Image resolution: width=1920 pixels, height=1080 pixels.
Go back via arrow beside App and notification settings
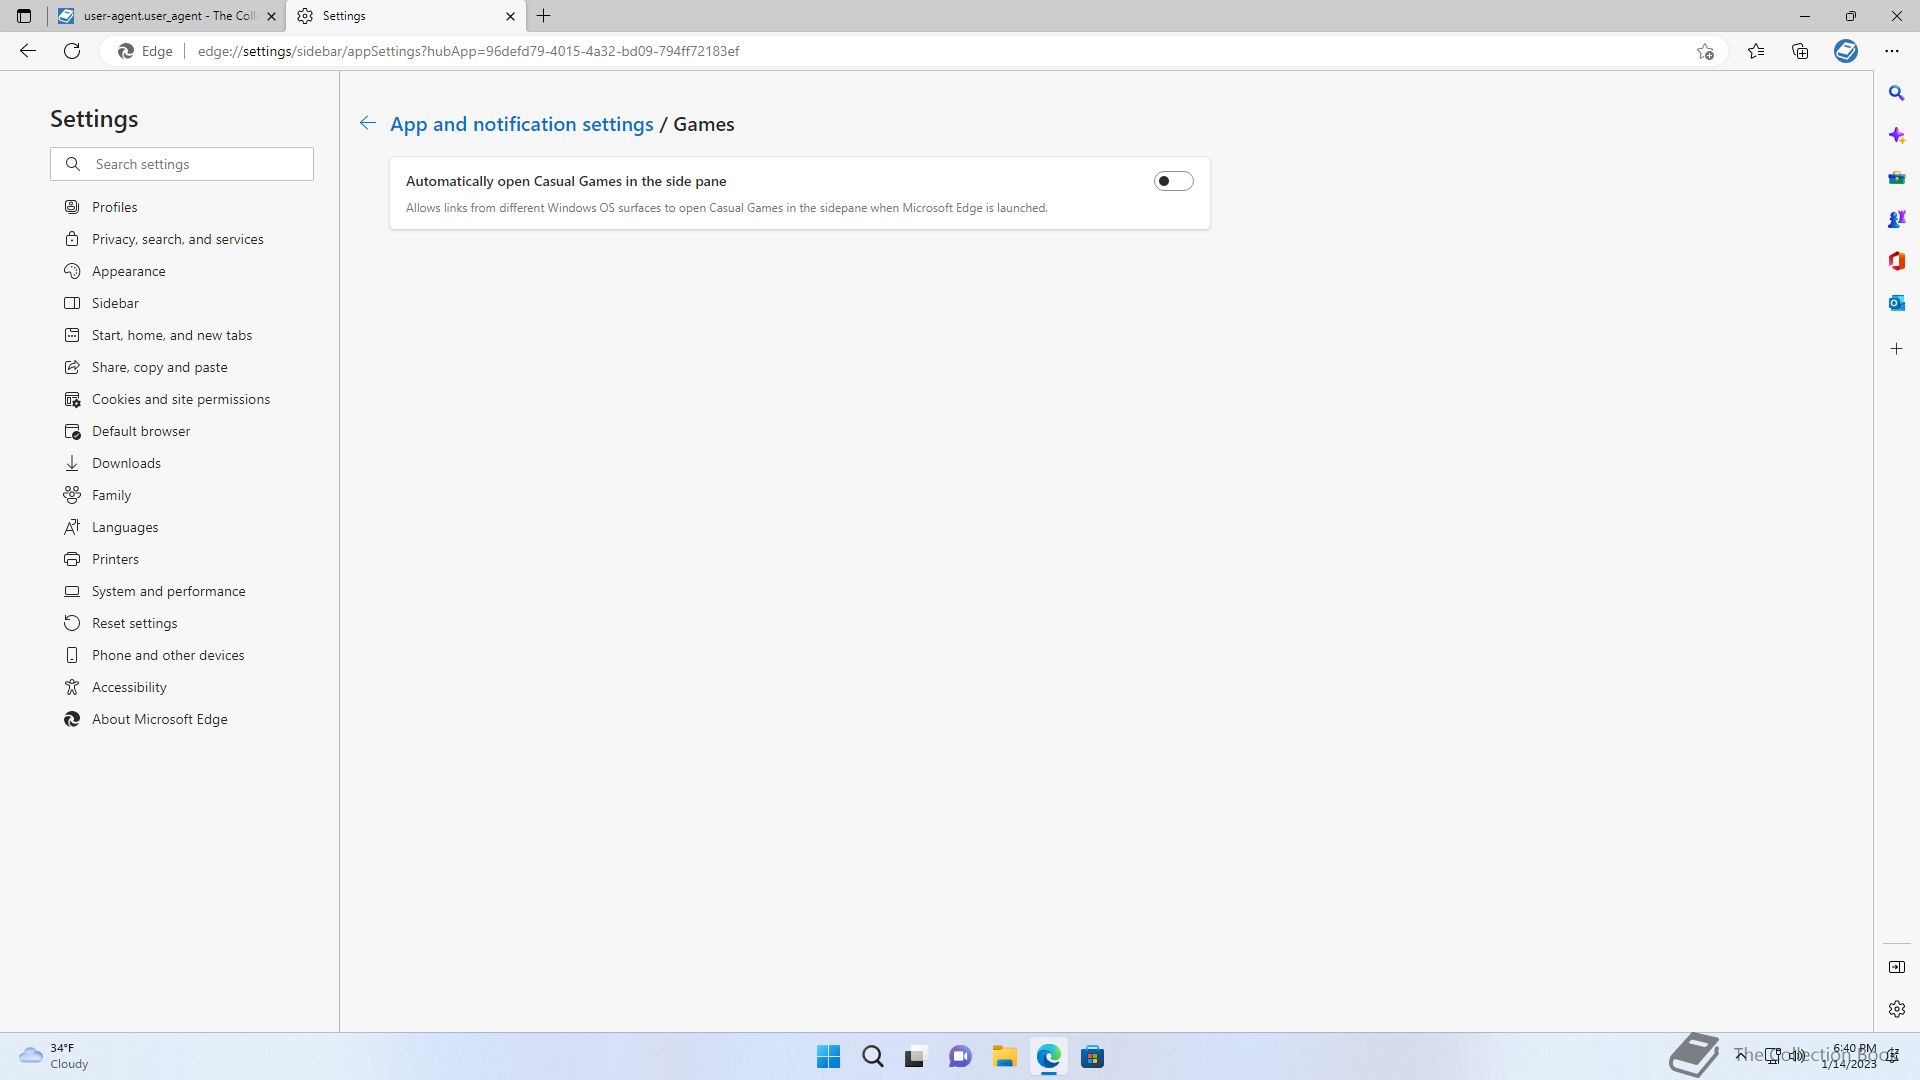367,123
